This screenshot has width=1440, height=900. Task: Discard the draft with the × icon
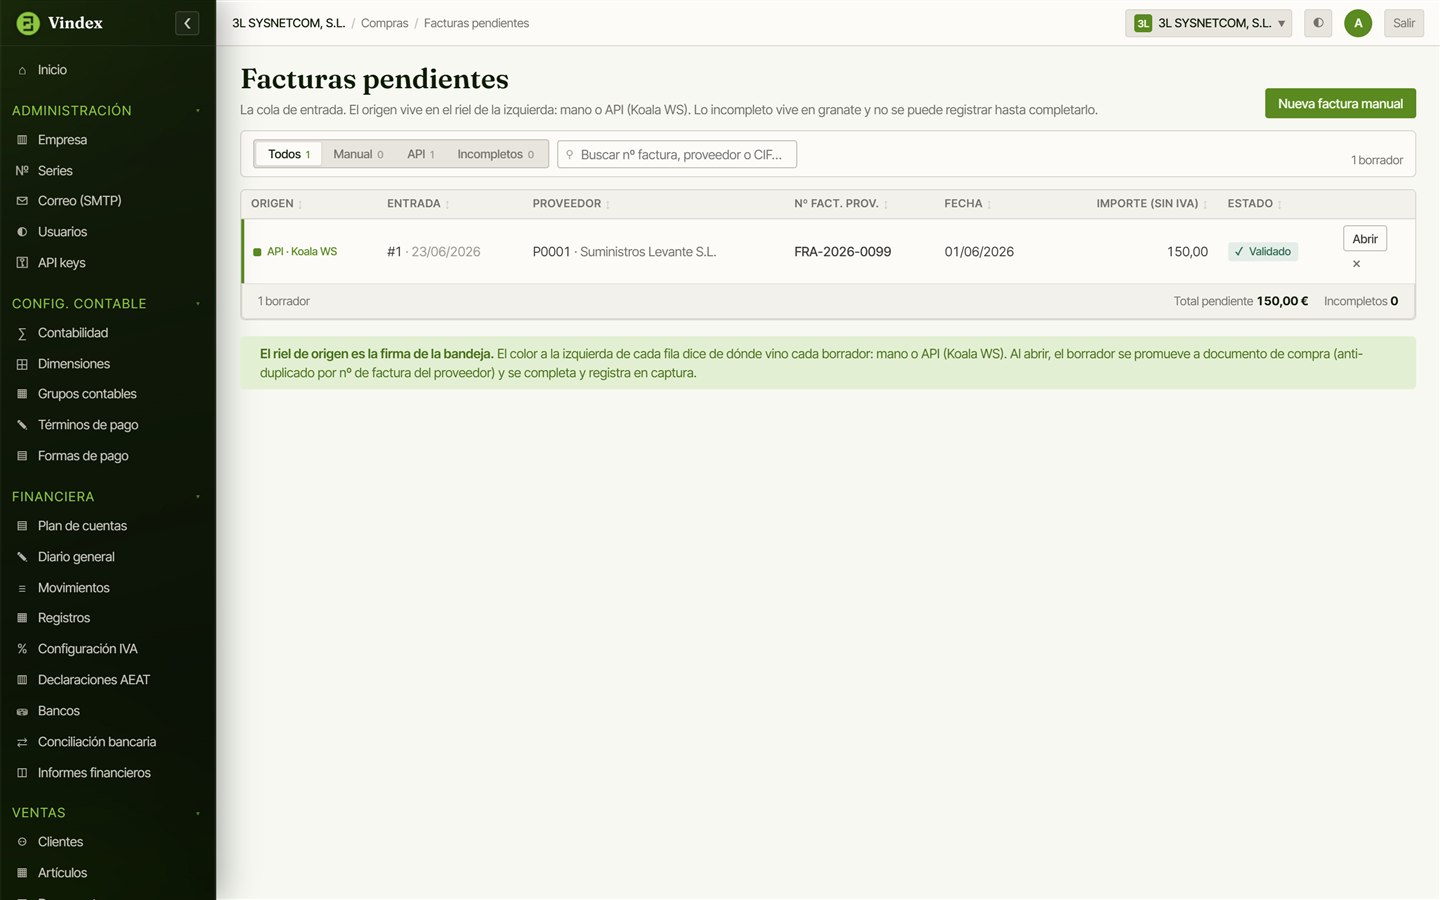[1356, 264]
